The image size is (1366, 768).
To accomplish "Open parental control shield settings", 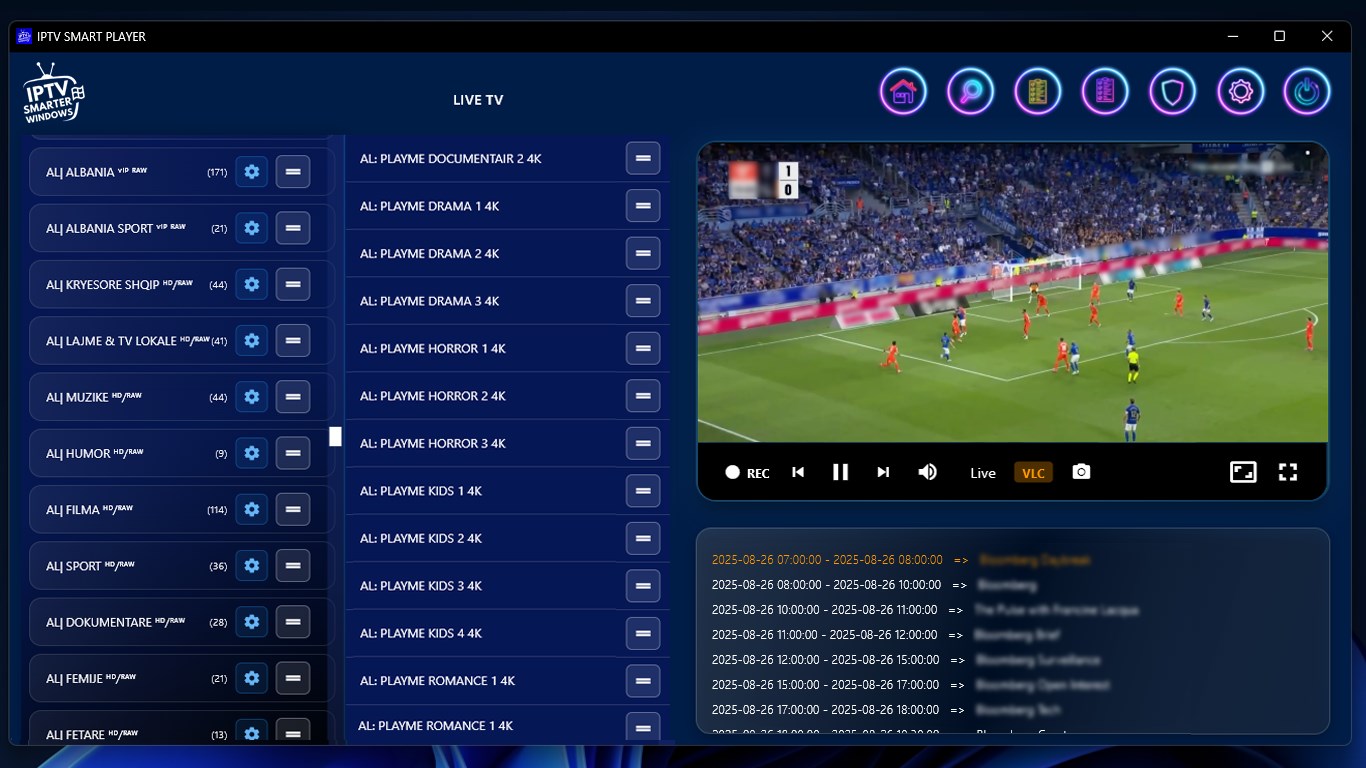I will pos(1172,91).
